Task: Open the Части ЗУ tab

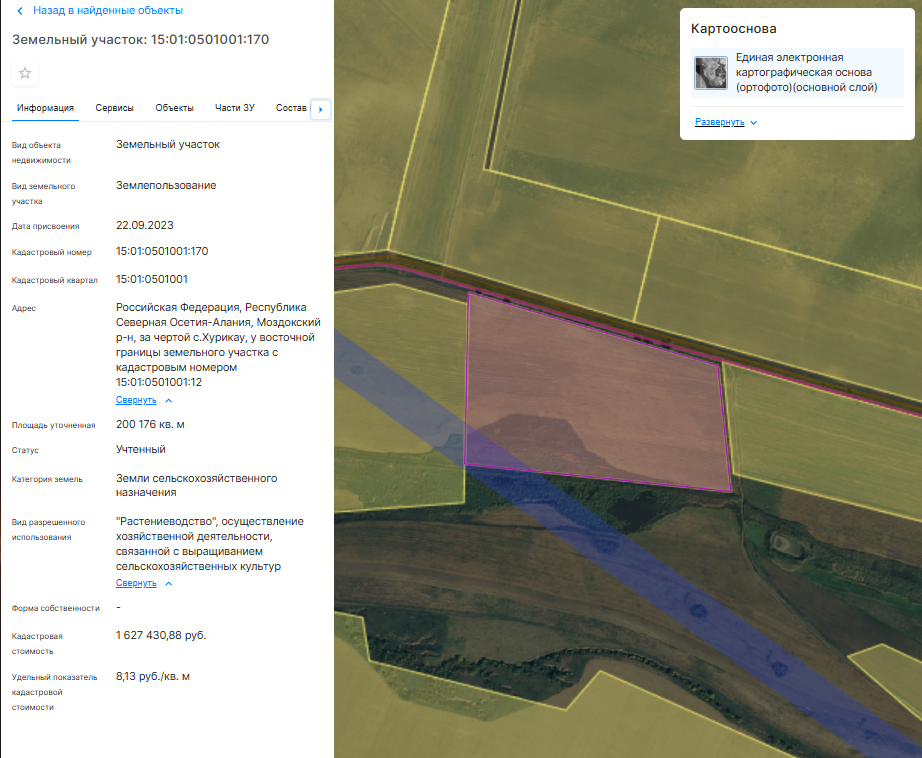Action: 235,108
